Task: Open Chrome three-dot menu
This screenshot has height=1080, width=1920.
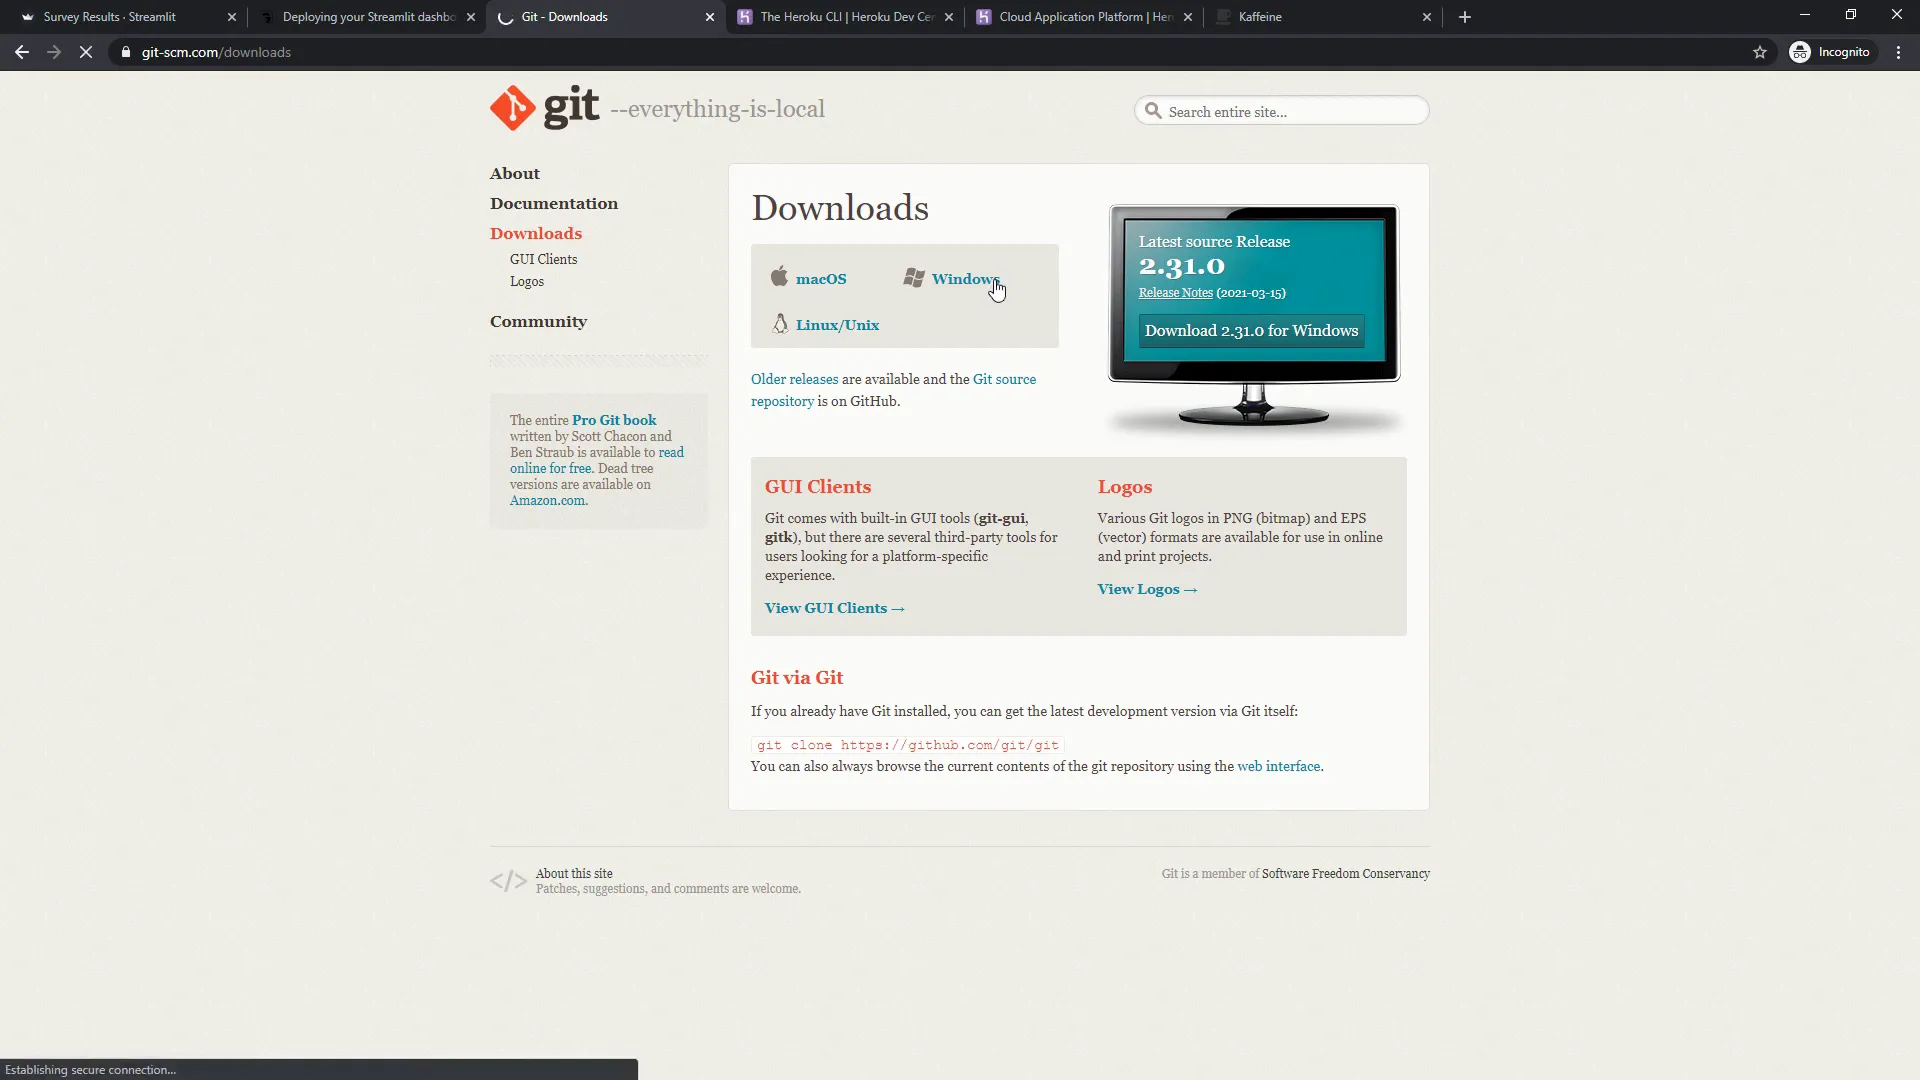Action: [1898, 52]
